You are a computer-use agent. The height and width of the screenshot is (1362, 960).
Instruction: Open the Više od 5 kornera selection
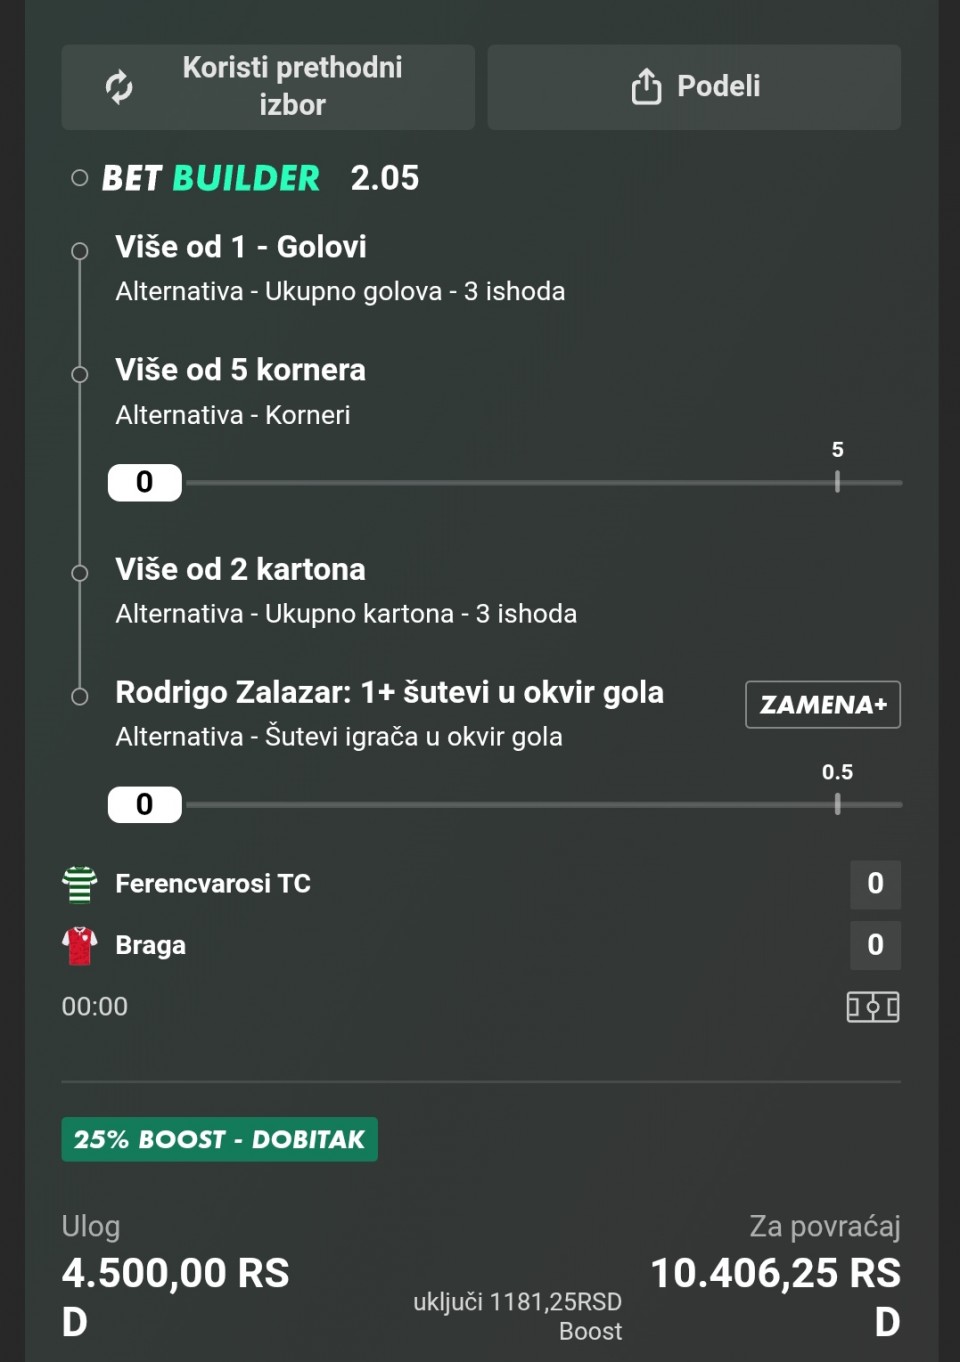coord(240,370)
